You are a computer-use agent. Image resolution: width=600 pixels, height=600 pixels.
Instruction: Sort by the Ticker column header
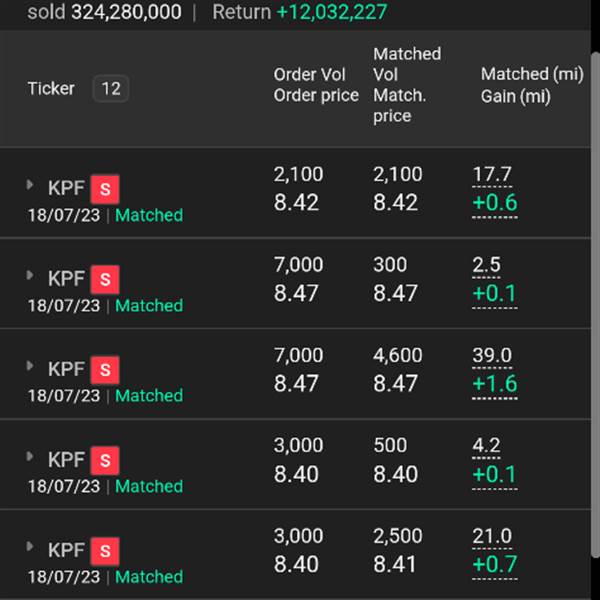tap(51, 89)
